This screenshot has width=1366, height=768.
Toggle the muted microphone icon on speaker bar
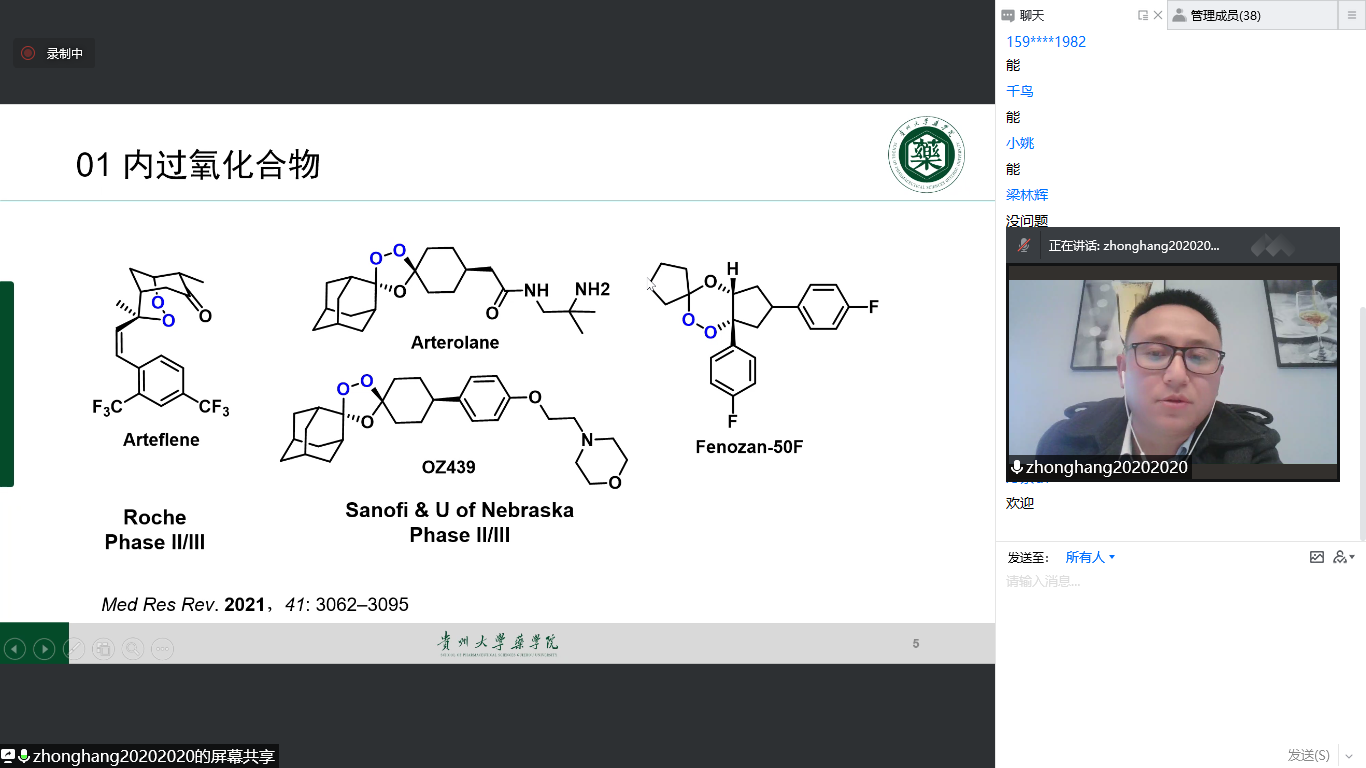[1024, 245]
